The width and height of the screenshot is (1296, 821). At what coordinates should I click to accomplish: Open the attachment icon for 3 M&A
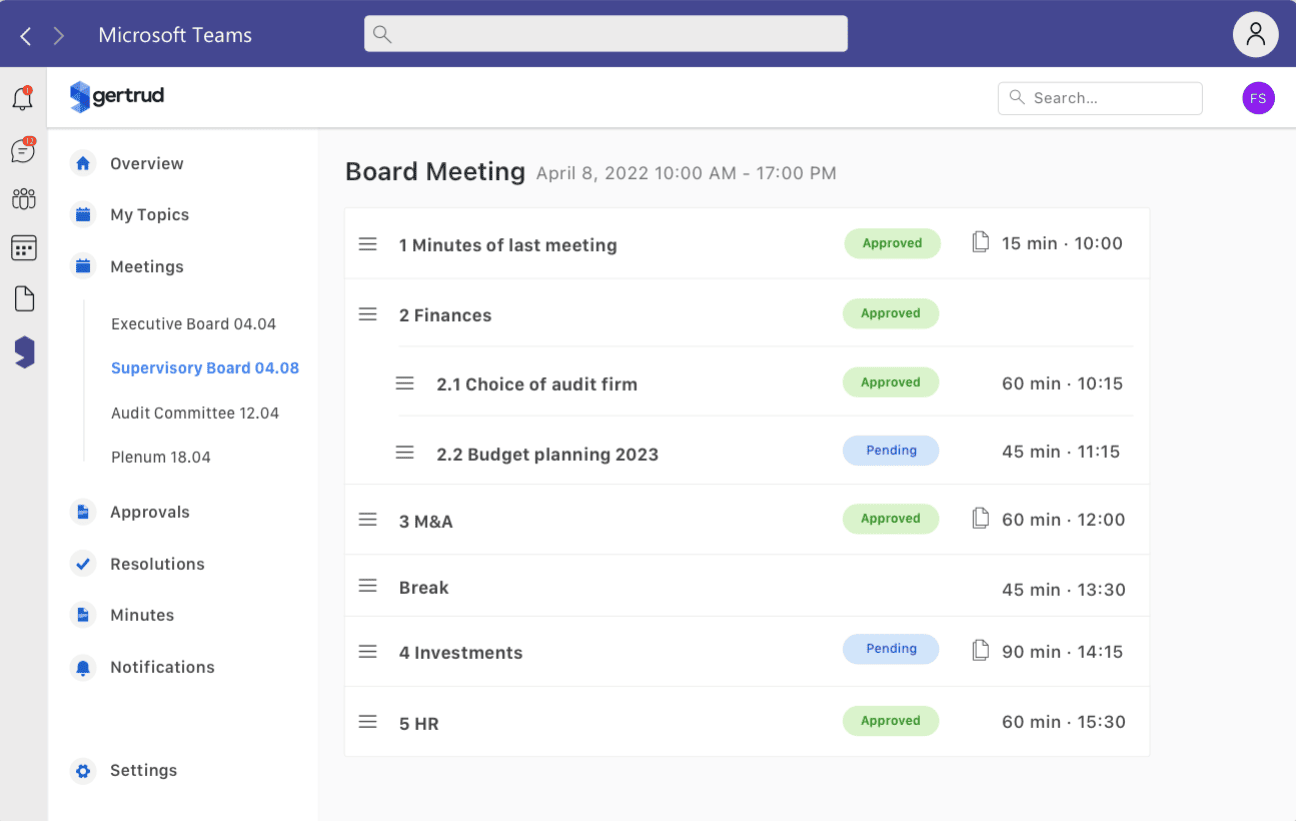981,518
